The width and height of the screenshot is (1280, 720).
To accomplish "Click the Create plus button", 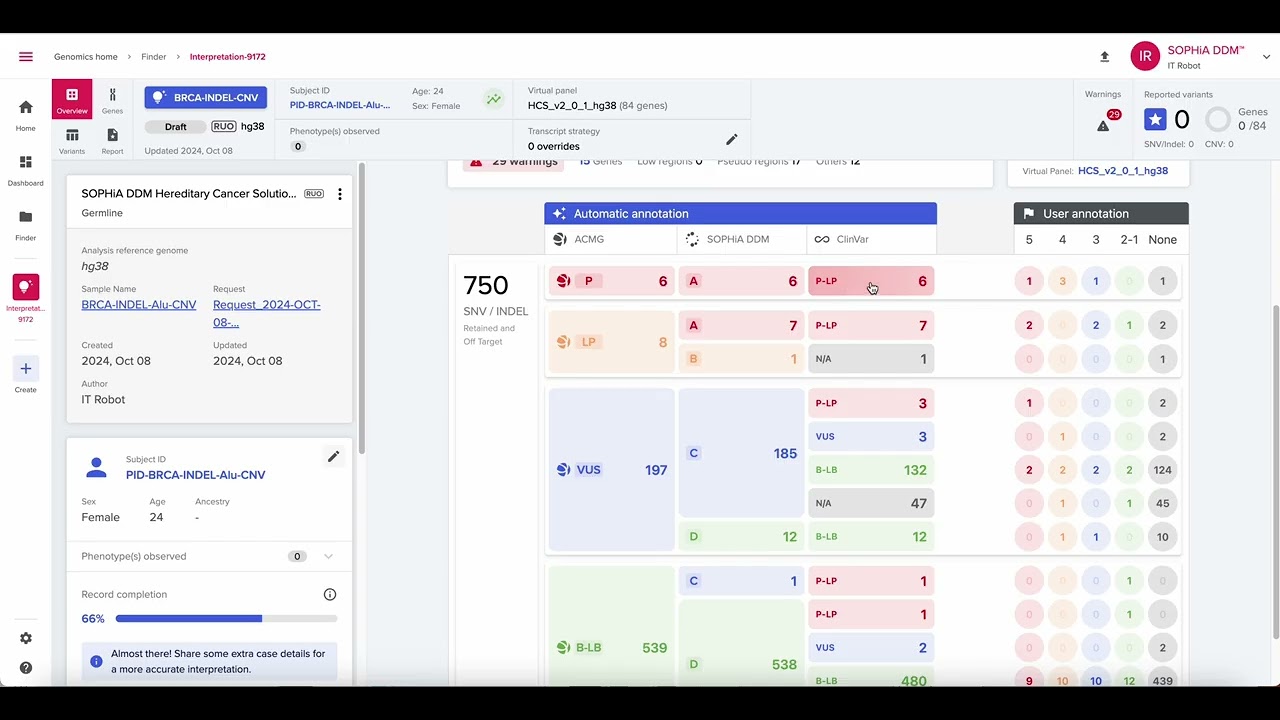I will tap(26, 369).
